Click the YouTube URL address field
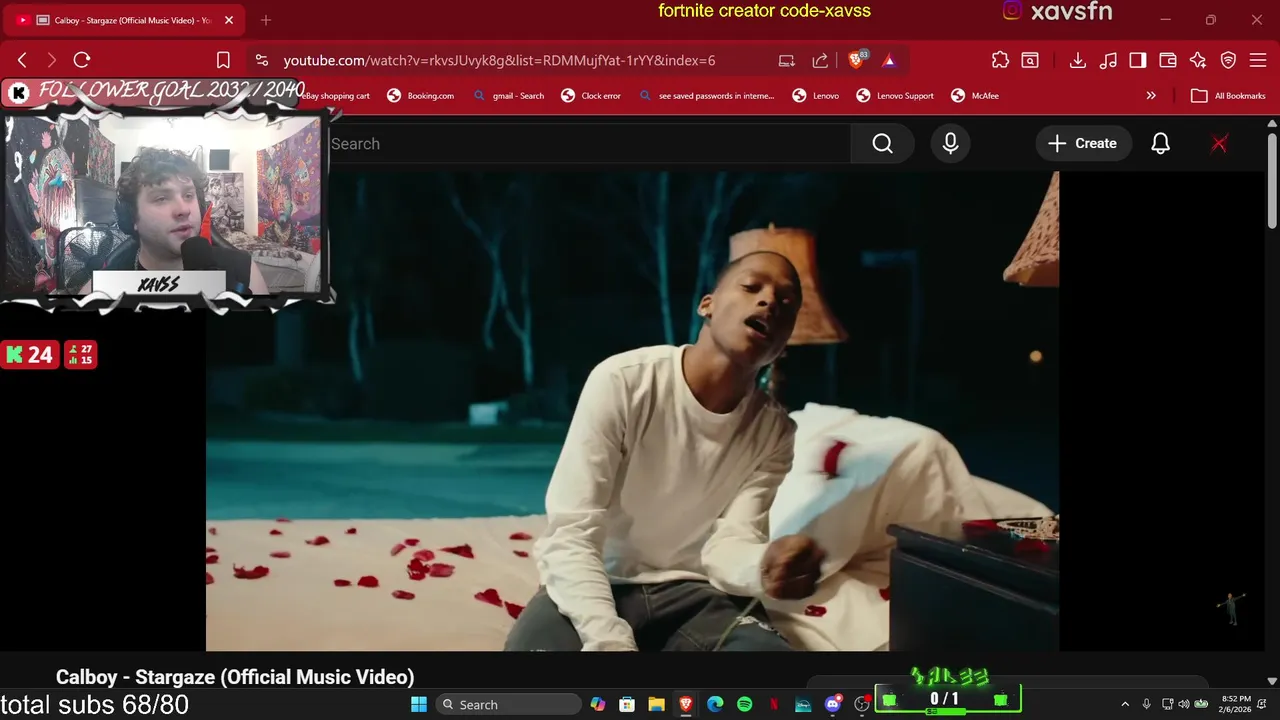The image size is (1280, 720). (499, 60)
